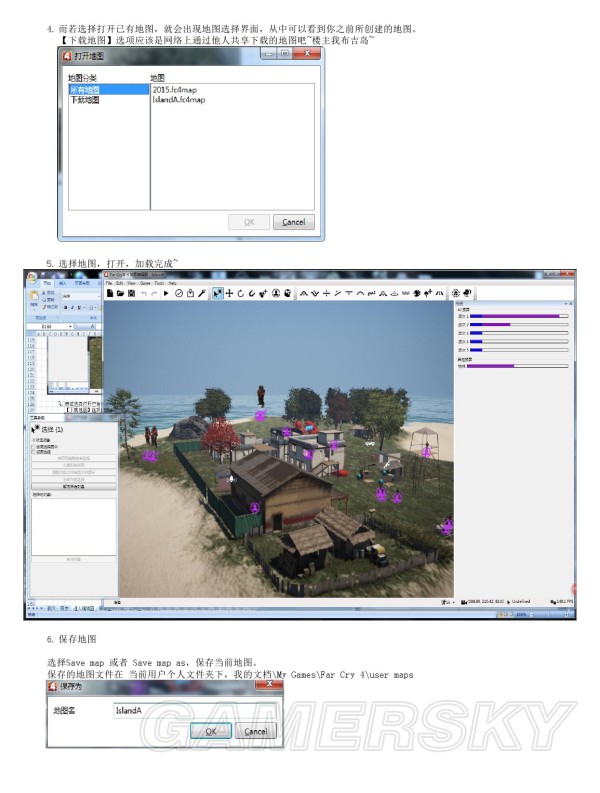Select the Smooth terrain curve tool
This screenshot has width=600, height=793.
(x=360, y=293)
